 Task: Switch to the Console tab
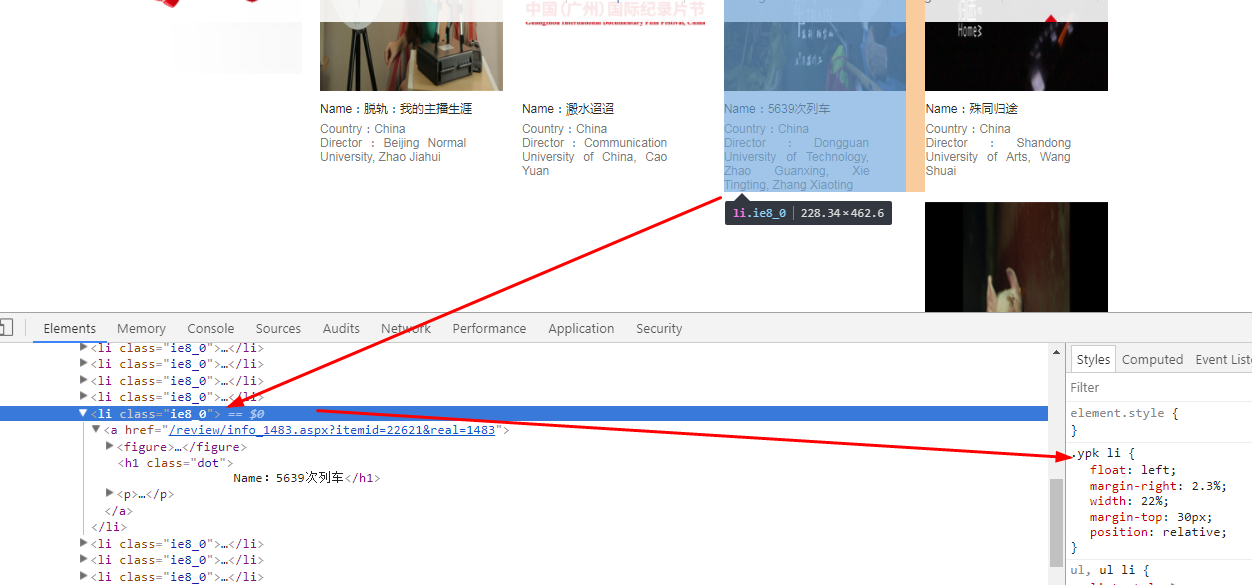210,328
